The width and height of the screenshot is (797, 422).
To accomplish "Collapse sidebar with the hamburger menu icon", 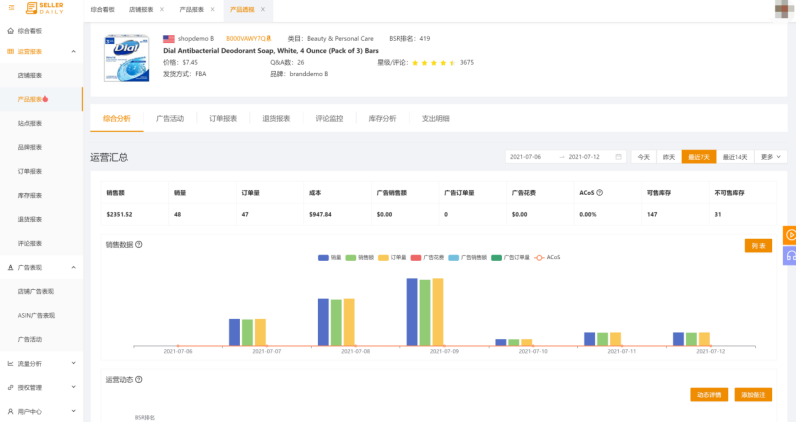I will [11, 8].
